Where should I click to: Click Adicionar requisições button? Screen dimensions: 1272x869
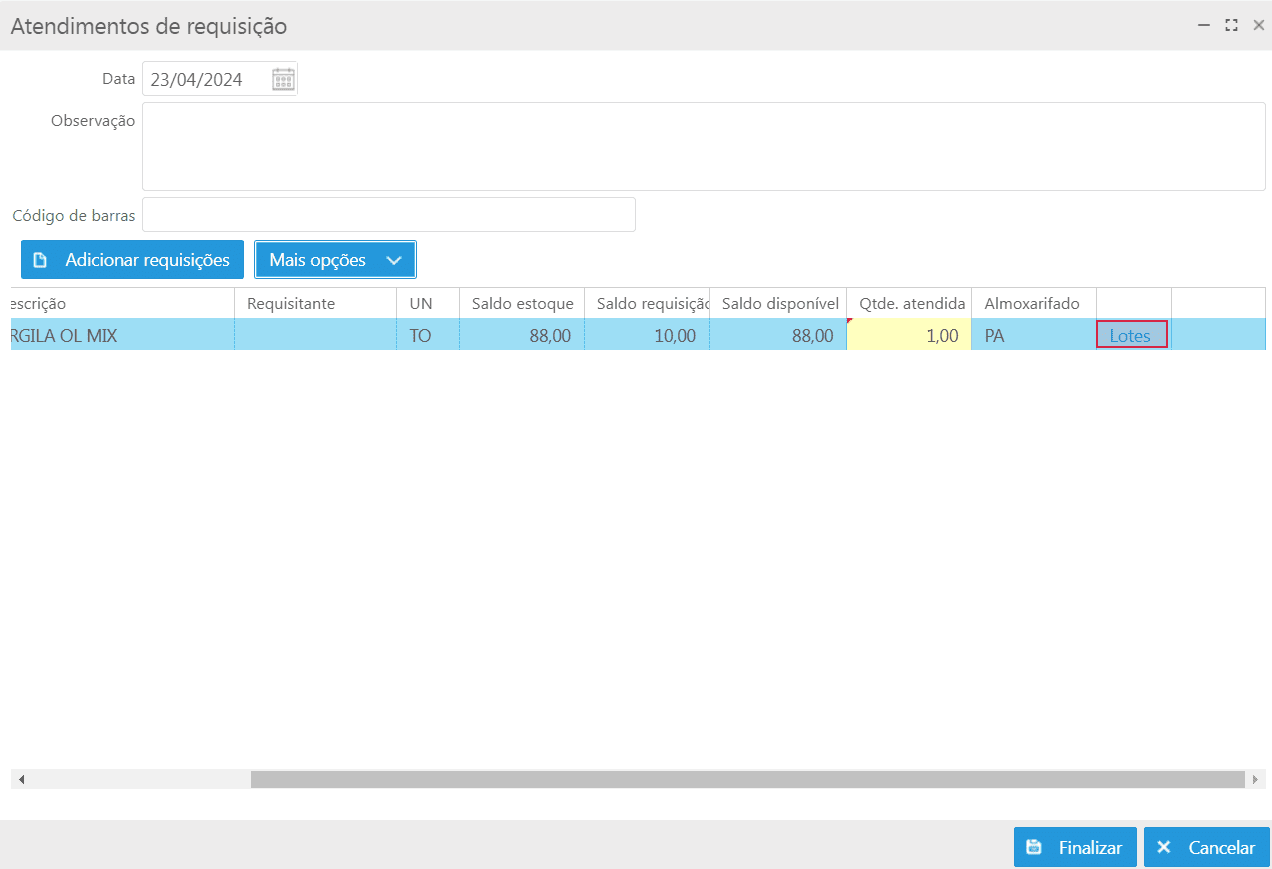pyautogui.click(x=132, y=260)
